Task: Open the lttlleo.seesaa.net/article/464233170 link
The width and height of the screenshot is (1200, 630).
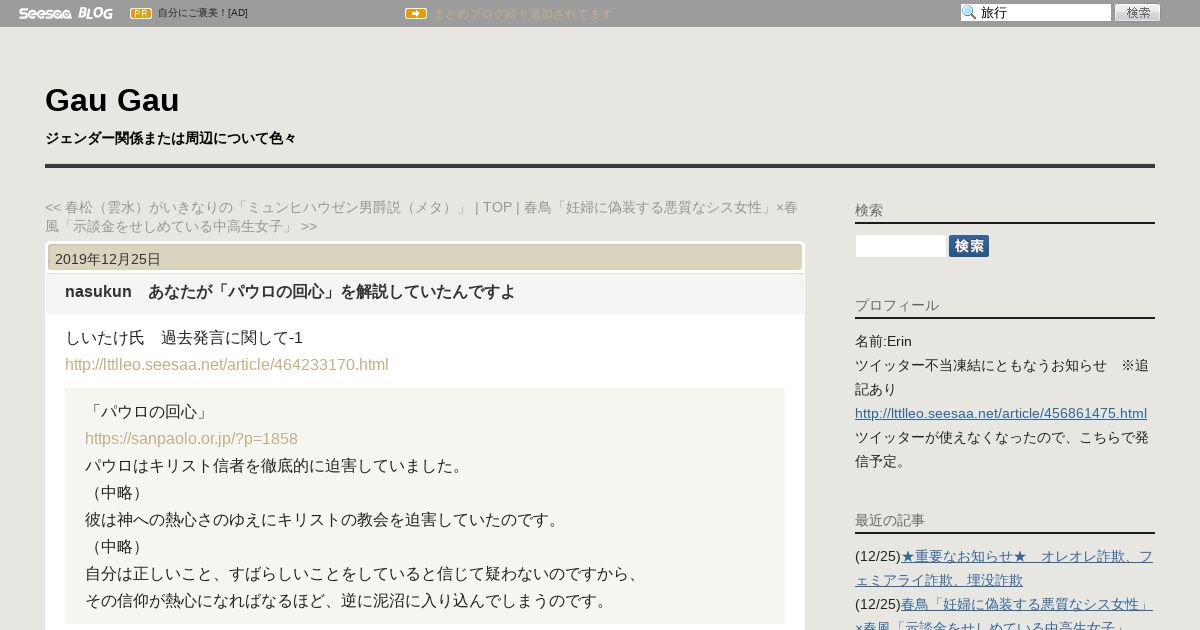Action: point(227,365)
